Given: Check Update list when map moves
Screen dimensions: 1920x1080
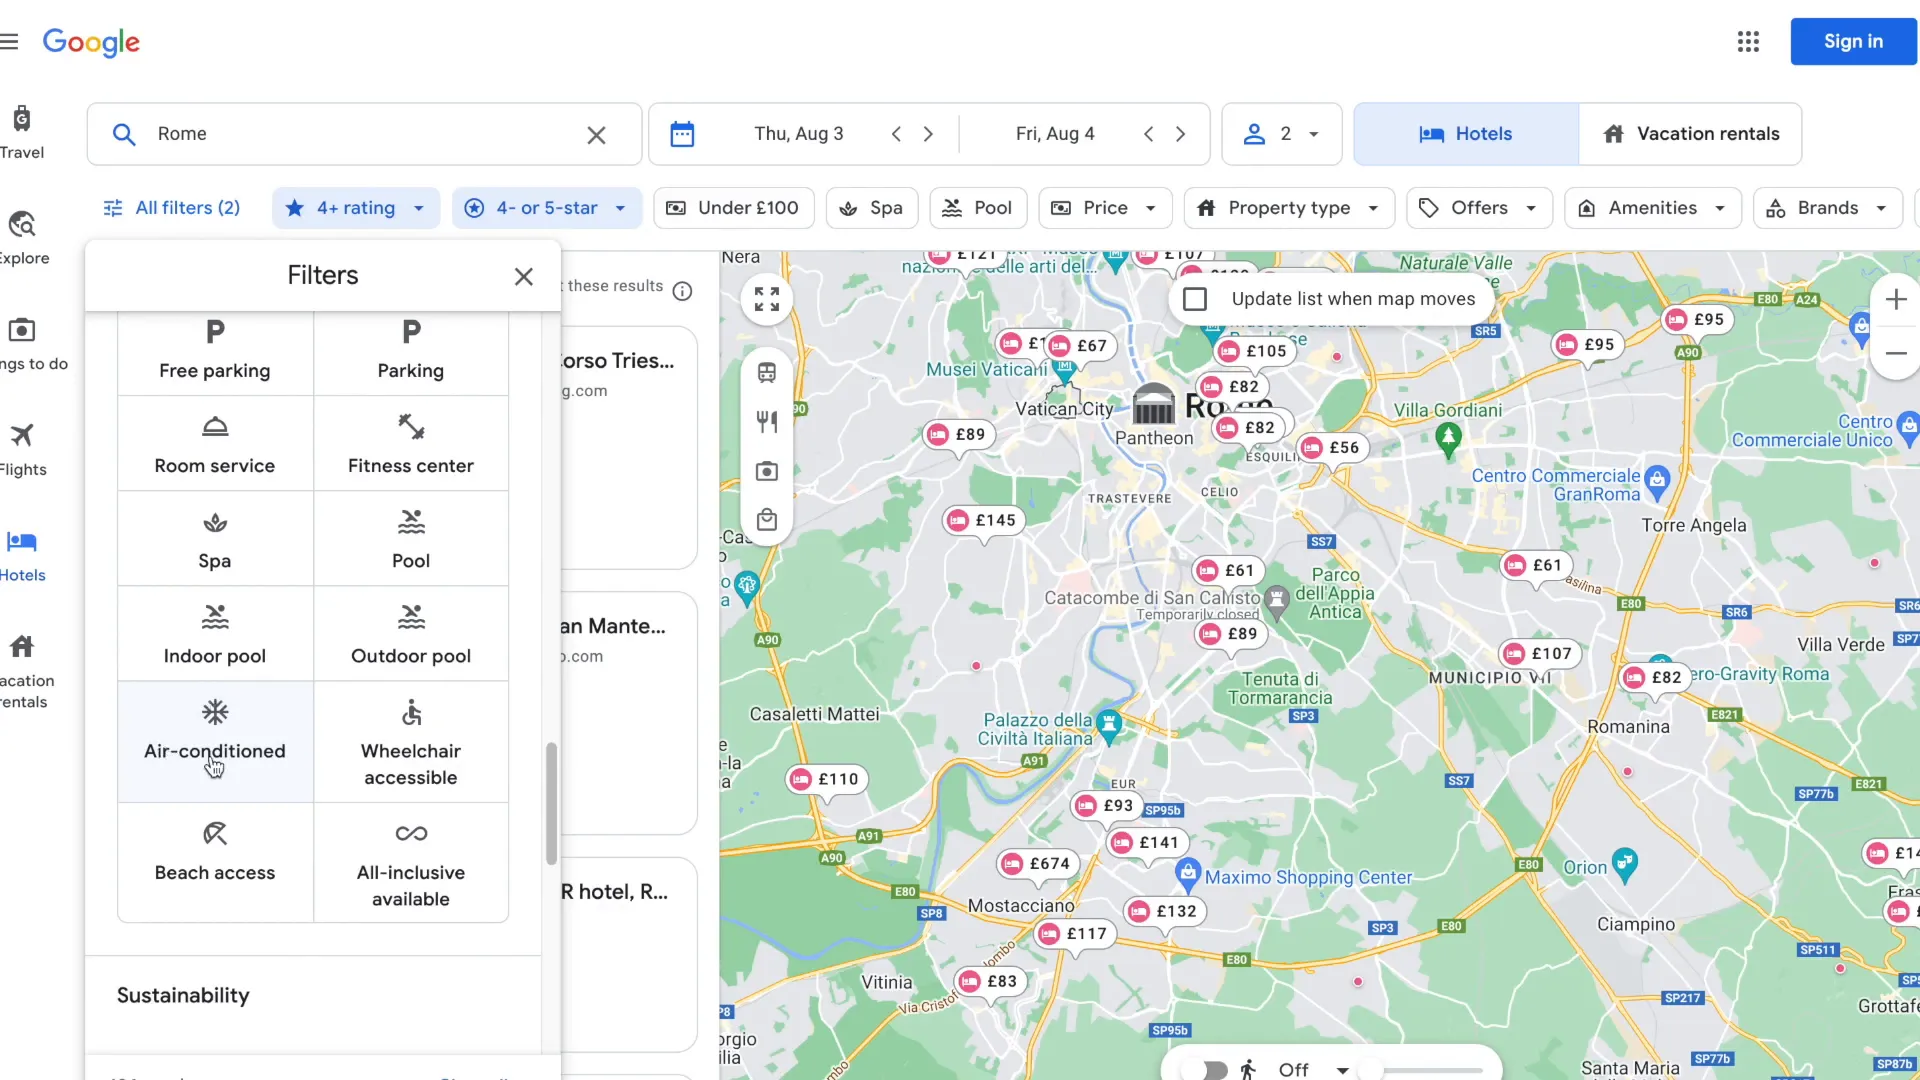Looking at the screenshot, I should tap(1195, 299).
